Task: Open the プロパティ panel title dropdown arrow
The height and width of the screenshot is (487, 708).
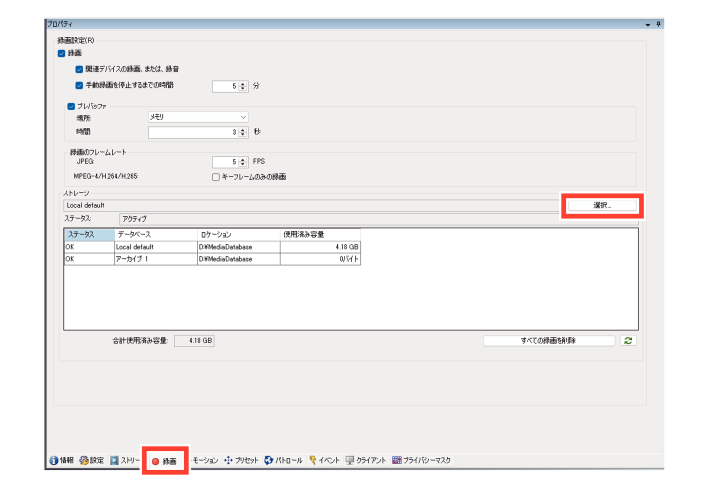Action: (x=648, y=24)
